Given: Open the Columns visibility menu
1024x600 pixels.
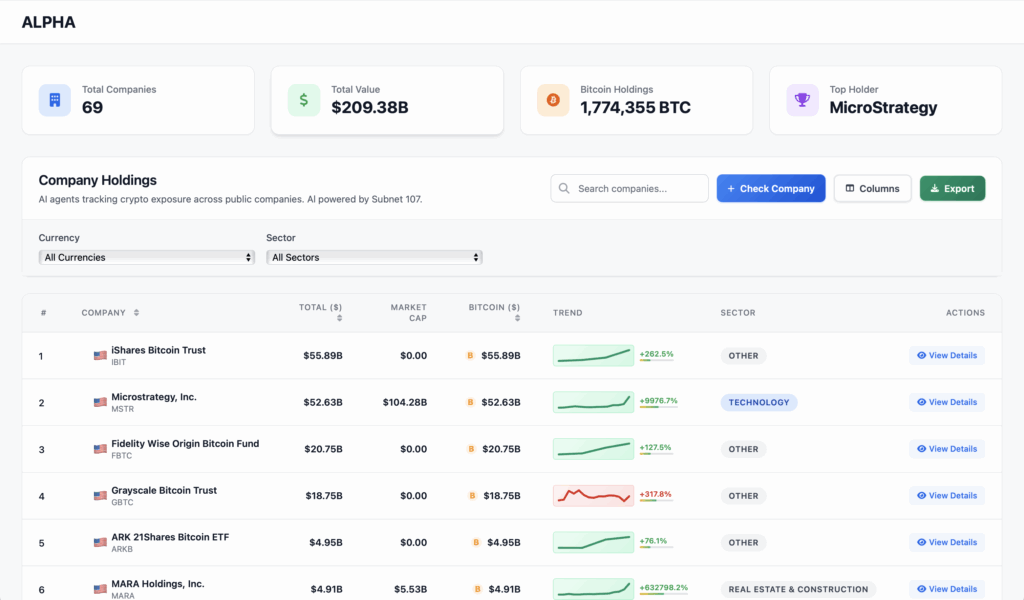Looking at the screenshot, I should (871, 188).
